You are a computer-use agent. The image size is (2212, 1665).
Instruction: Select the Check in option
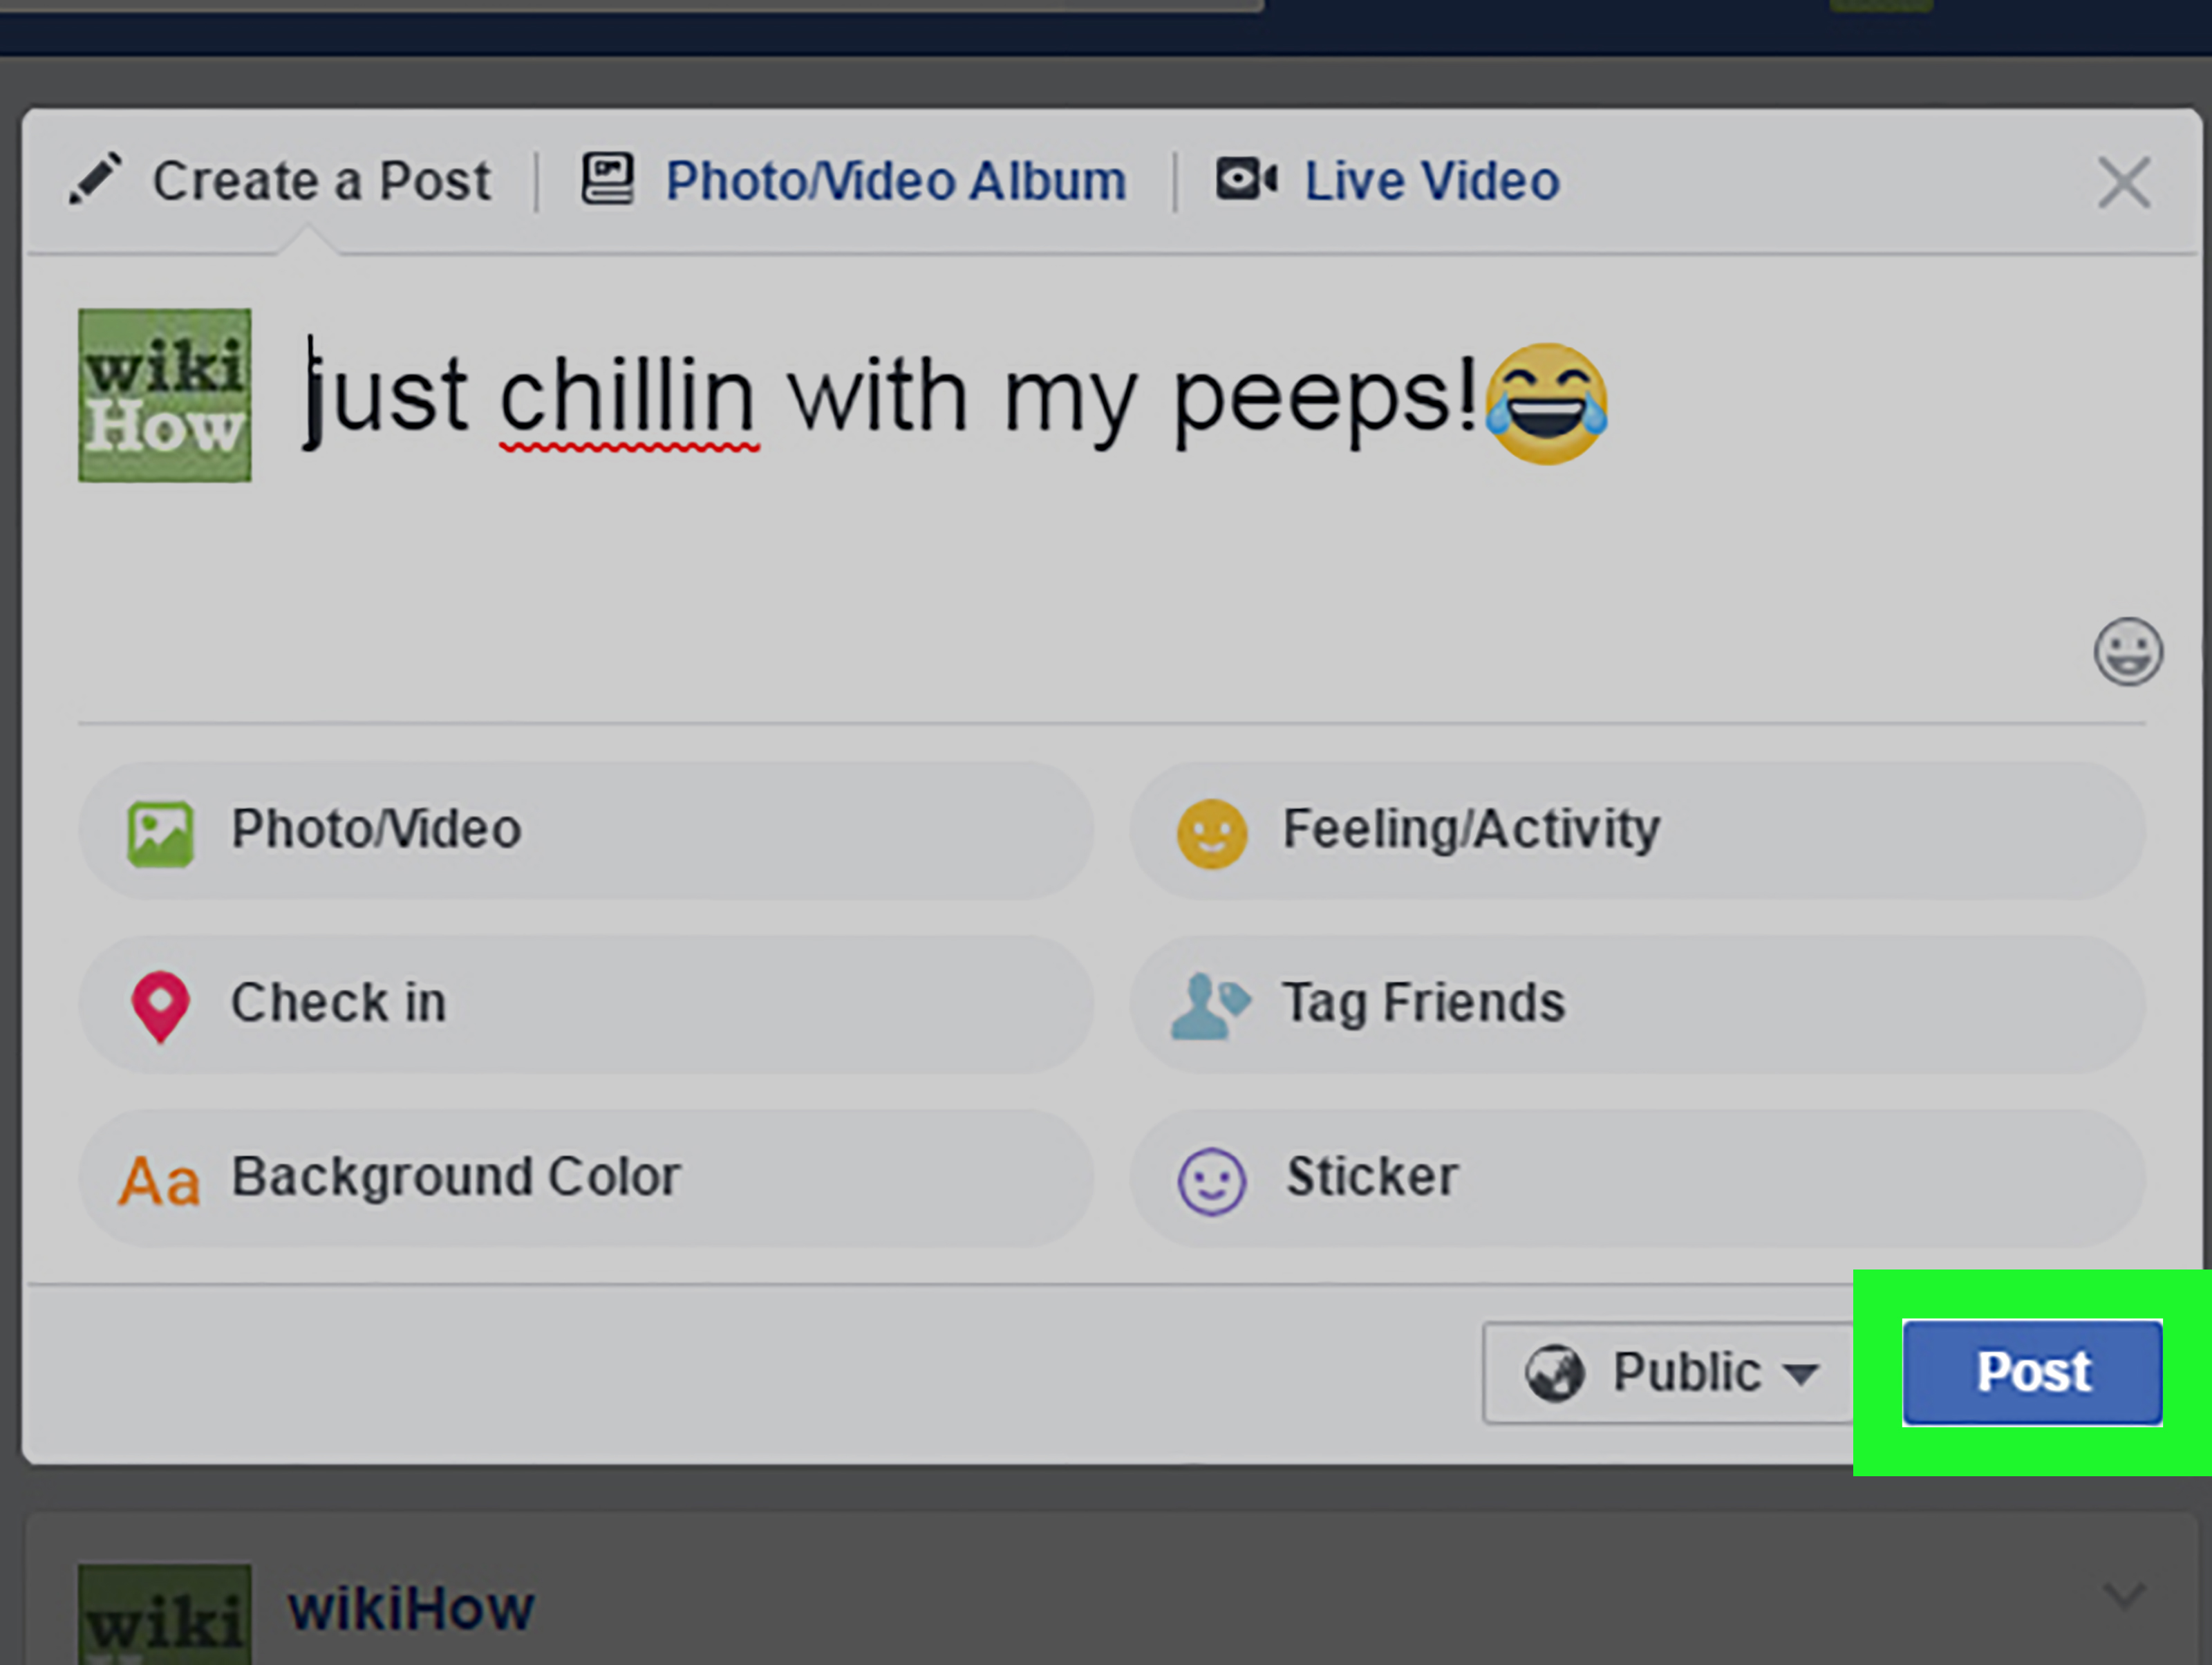tap(586, 1005)
